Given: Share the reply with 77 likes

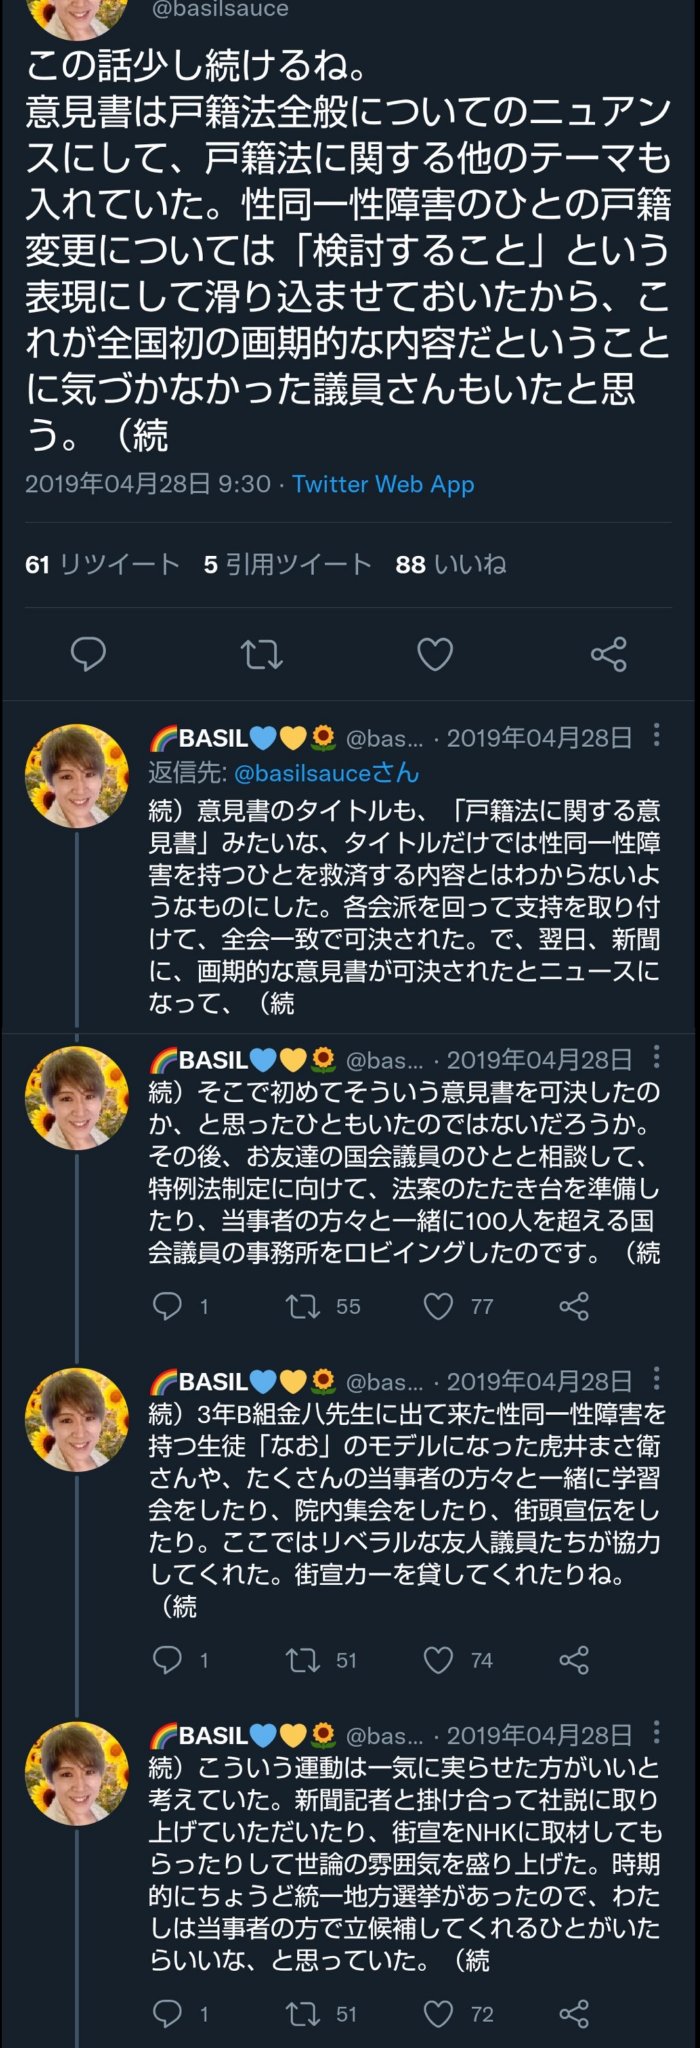Looking at the screenshot, I should [x=574, y=1306].
